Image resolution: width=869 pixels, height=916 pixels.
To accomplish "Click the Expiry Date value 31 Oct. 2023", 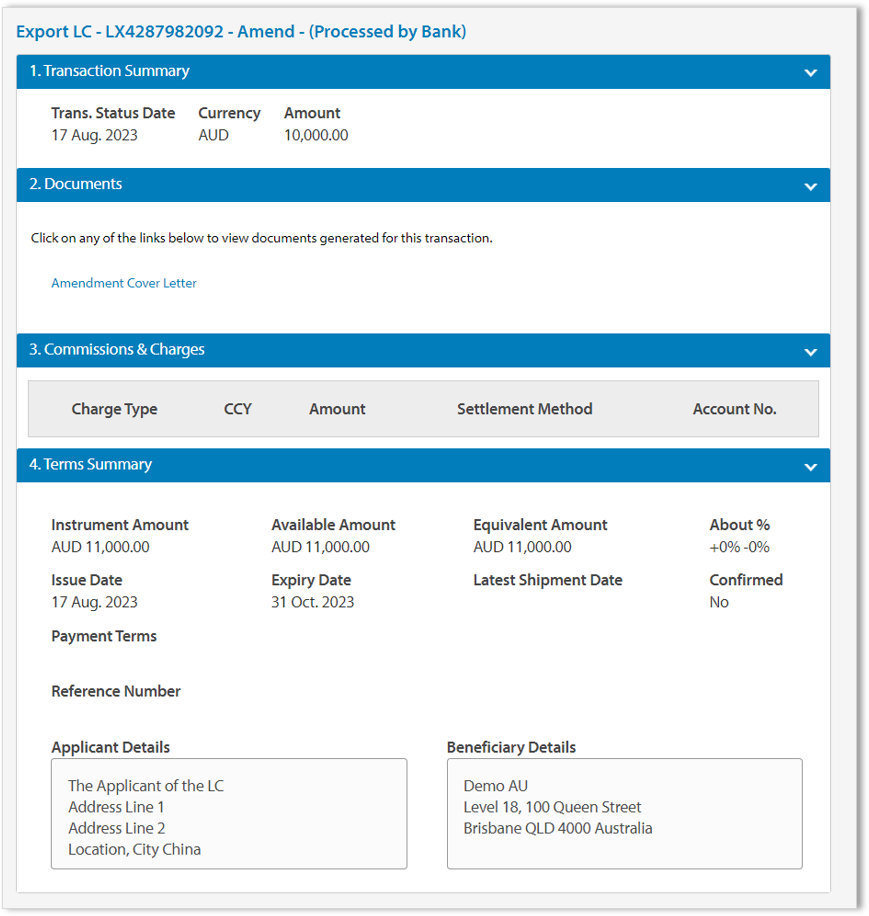I will 312,602.
